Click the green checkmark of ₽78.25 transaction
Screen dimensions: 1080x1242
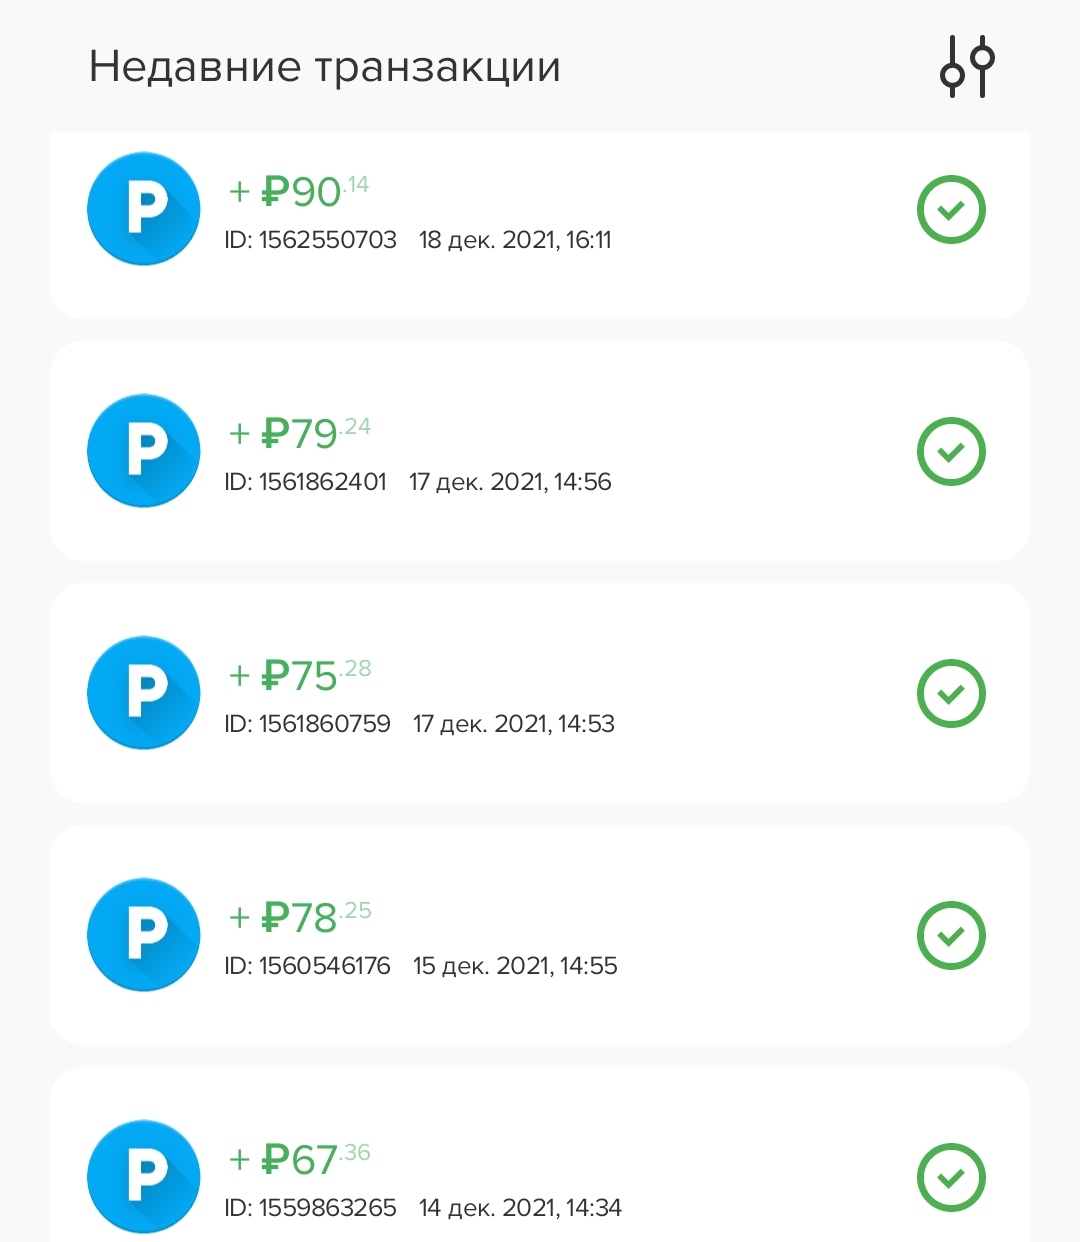(951, 936)
